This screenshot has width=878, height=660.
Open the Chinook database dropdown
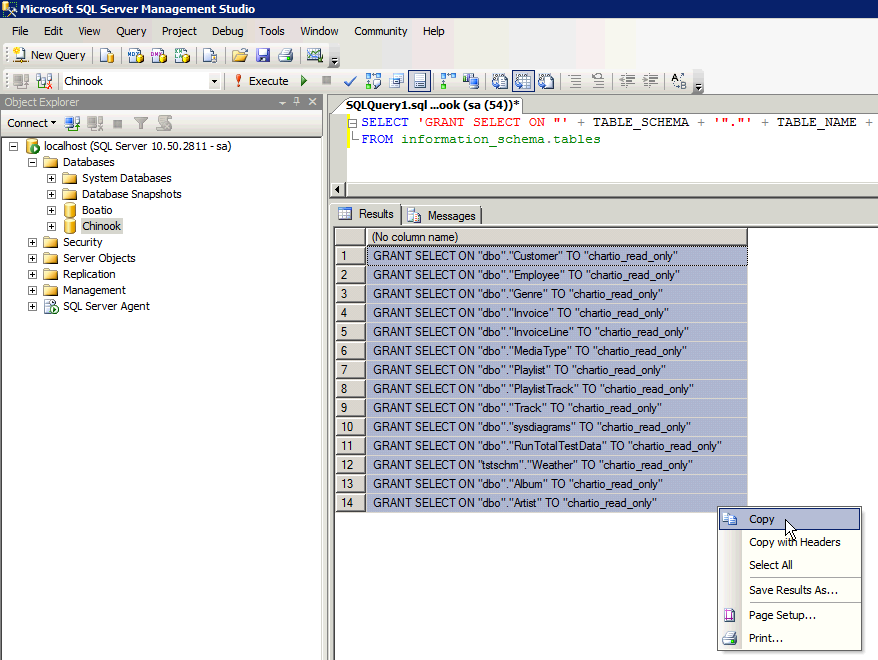[x=216, y=81]
